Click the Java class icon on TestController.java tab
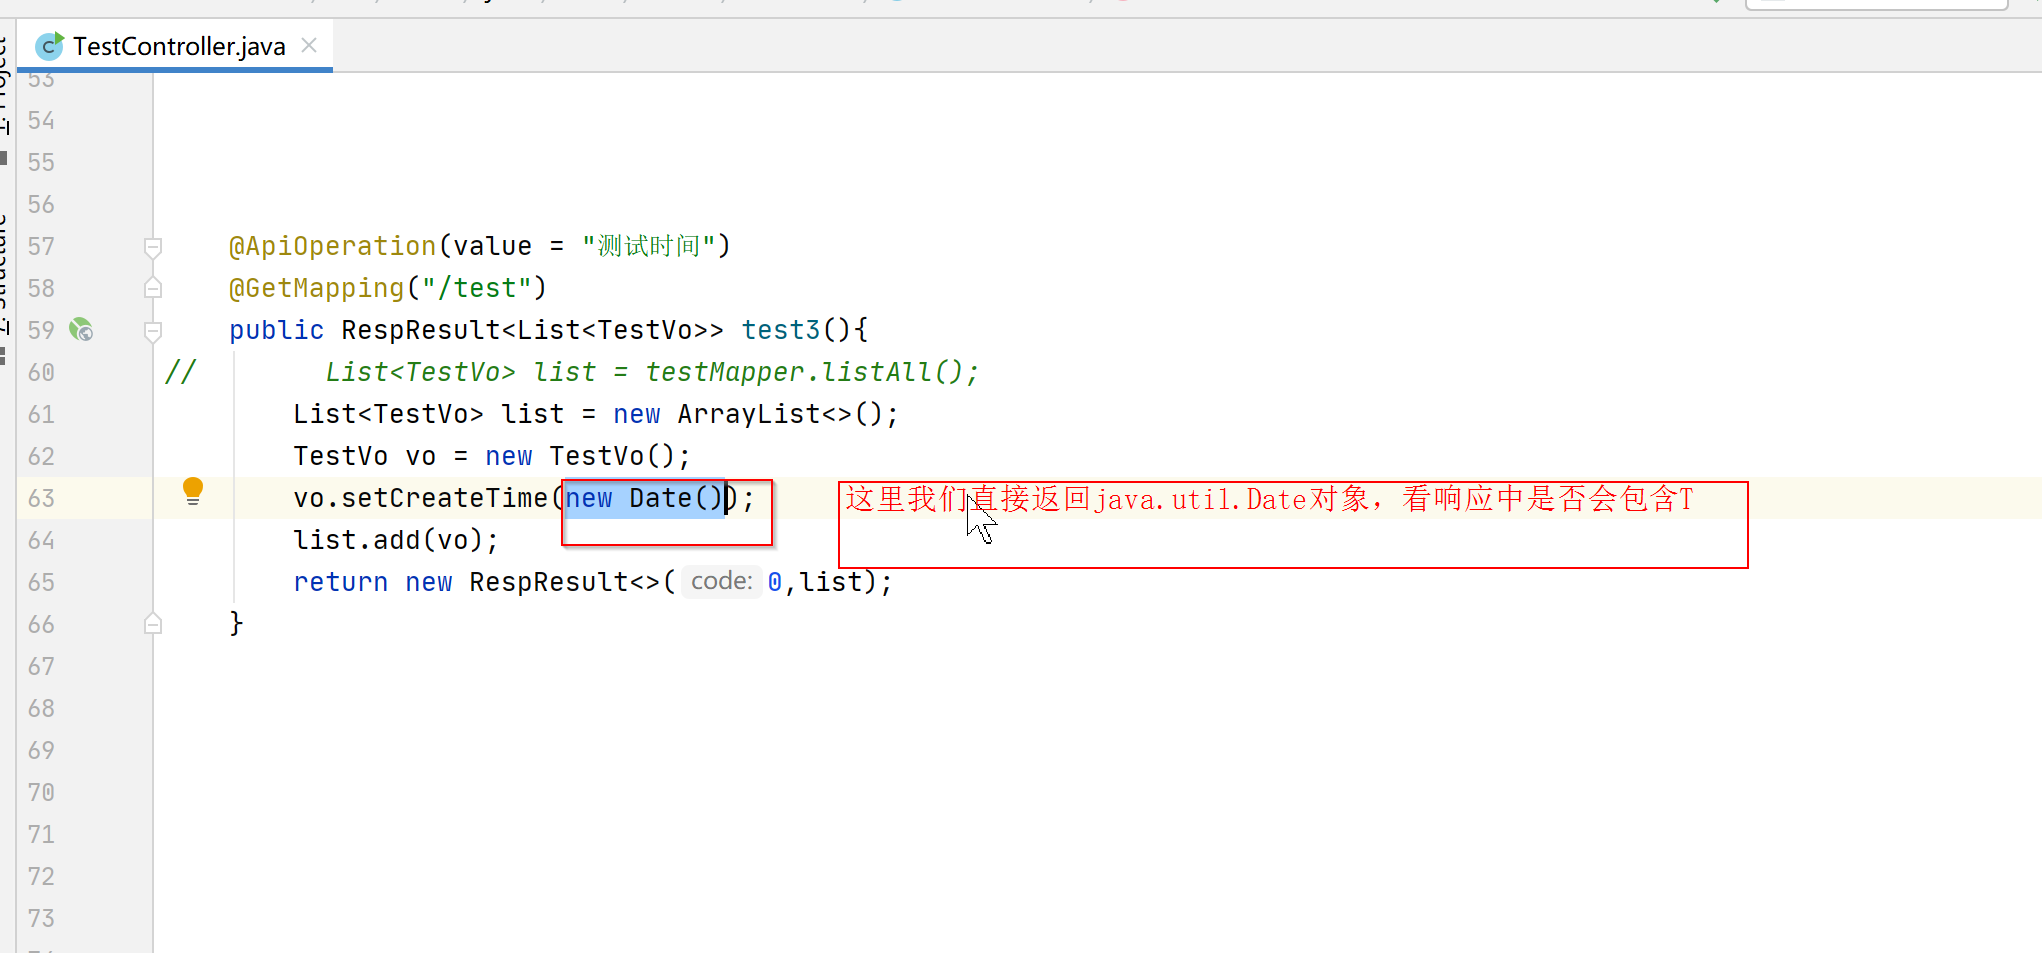 click(x=49, y=46)
